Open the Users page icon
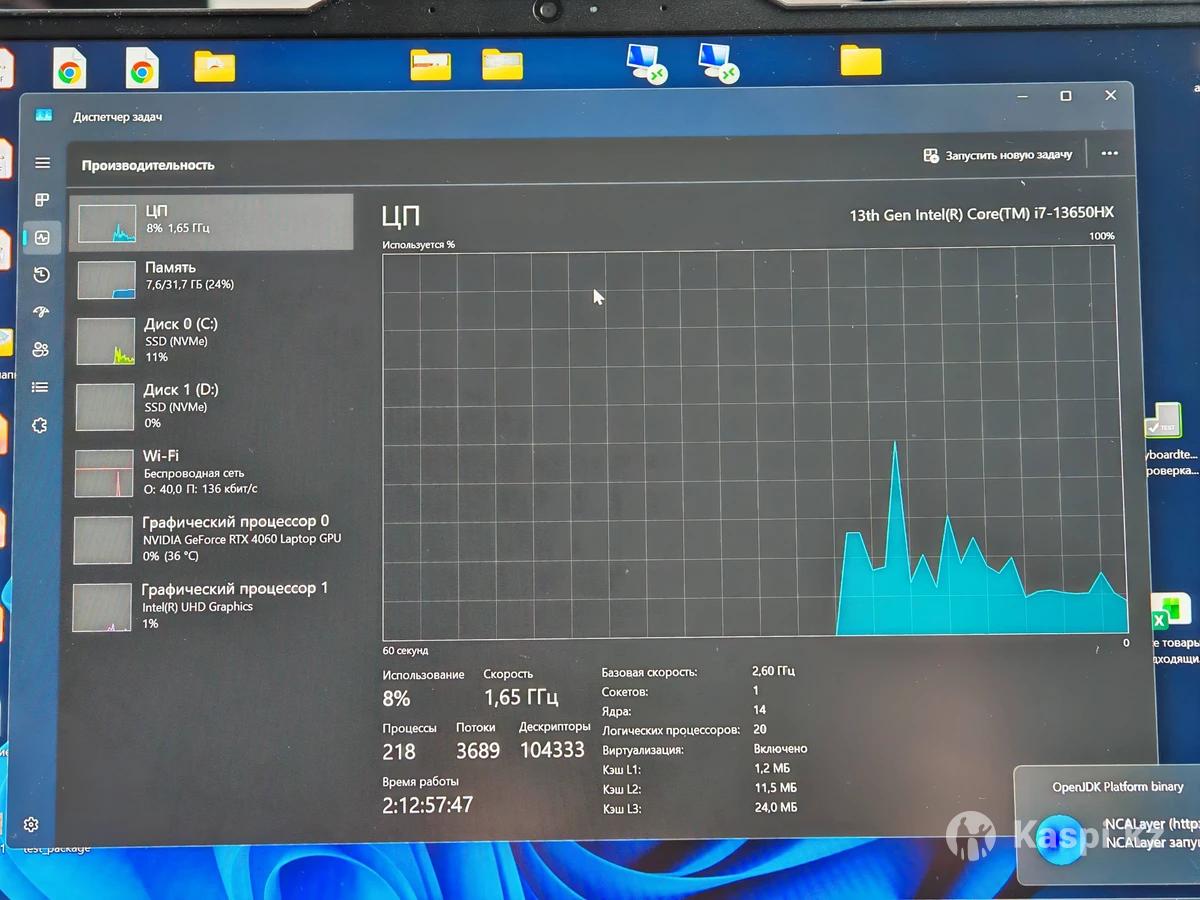This screenshot has height=900, width=1200. point(41,349)
